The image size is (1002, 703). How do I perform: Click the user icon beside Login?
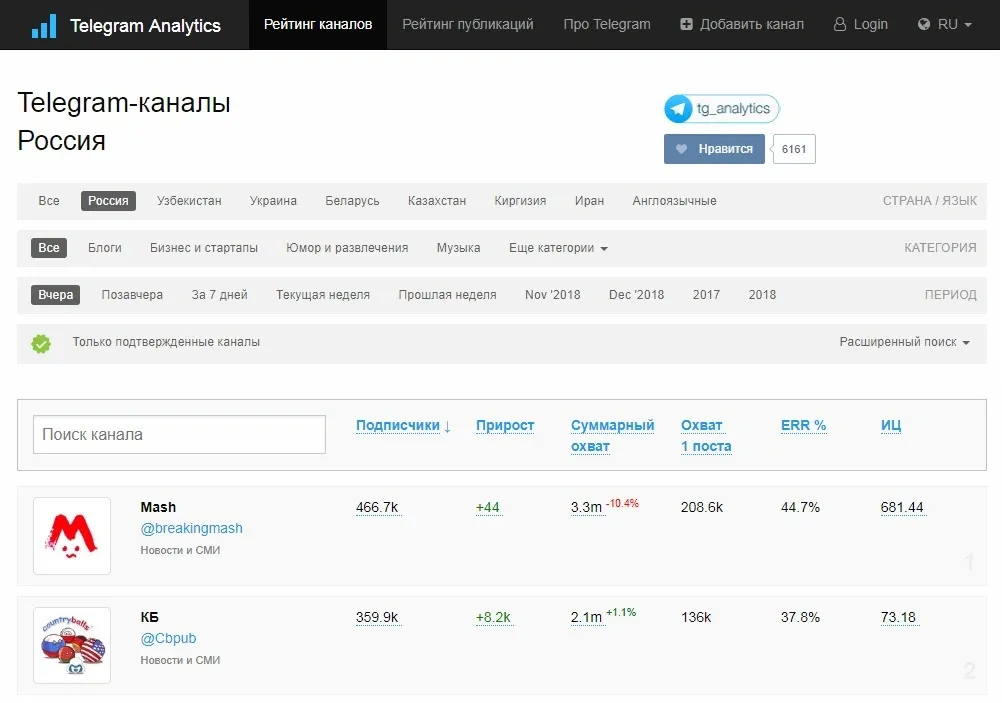pyautogui.click(x=840, y=24)
